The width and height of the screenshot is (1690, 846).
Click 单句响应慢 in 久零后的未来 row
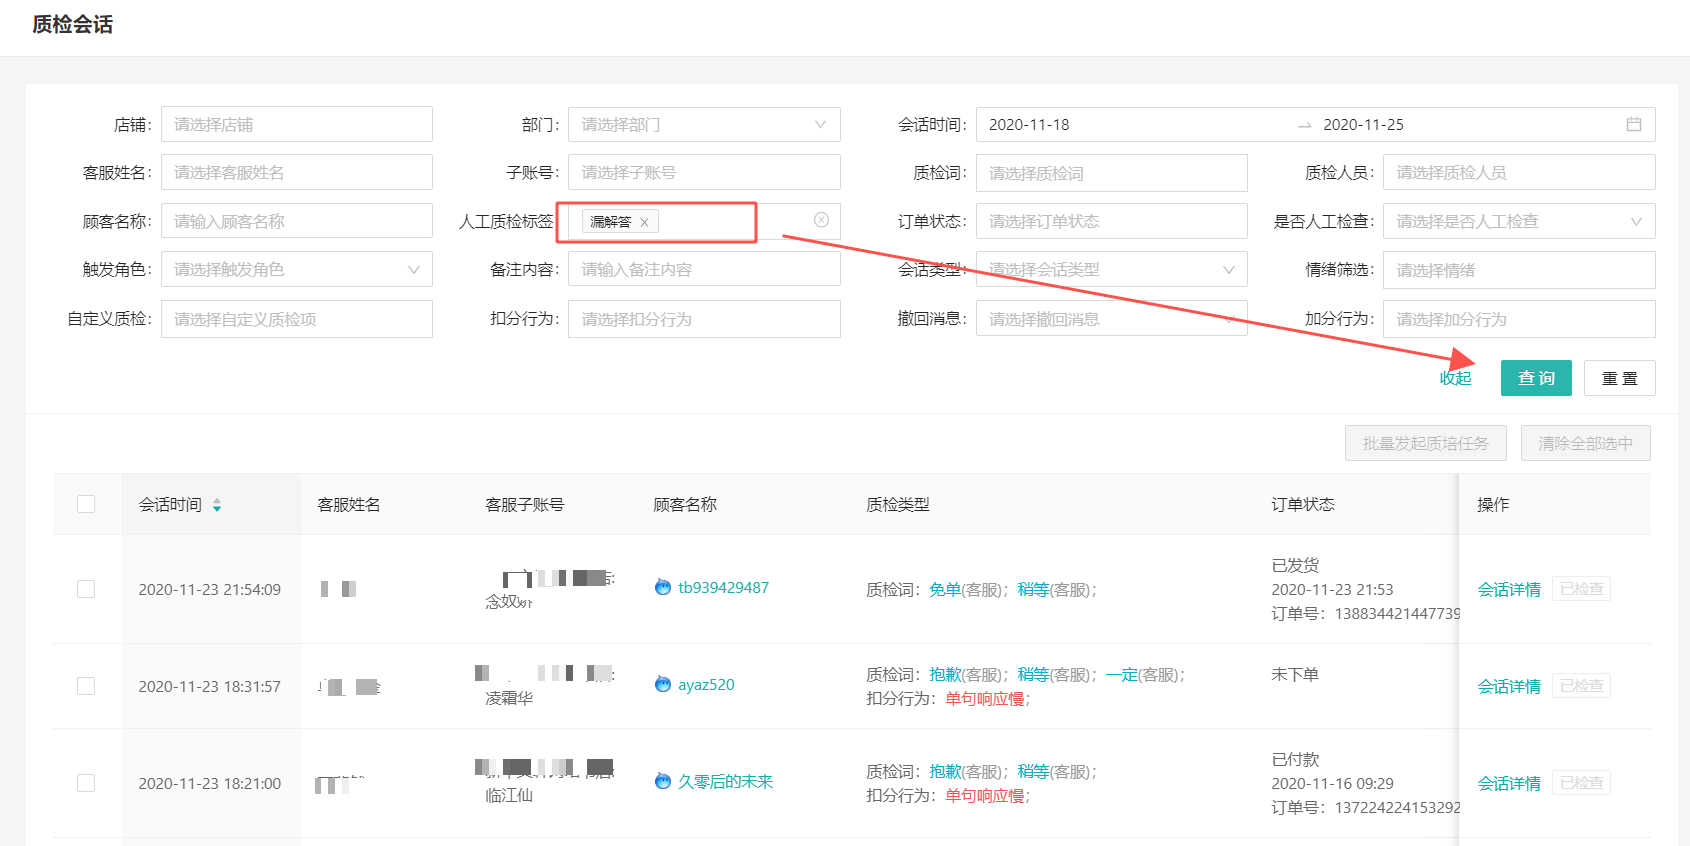point(985,795)
